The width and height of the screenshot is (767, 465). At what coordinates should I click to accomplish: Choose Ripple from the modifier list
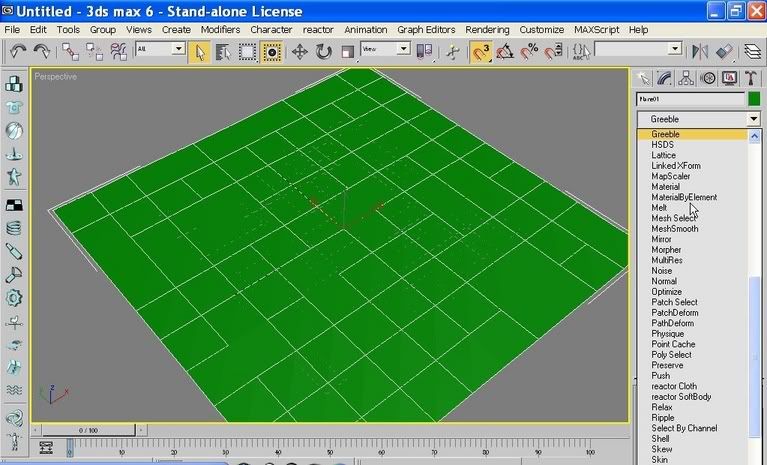click(663, 418)
